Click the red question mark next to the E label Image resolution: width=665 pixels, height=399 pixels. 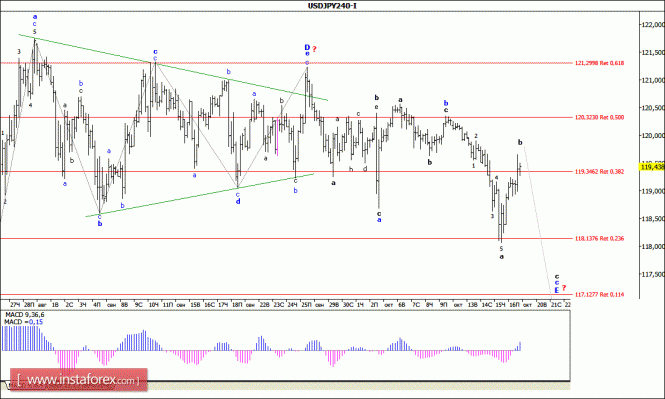pos(564,288)
